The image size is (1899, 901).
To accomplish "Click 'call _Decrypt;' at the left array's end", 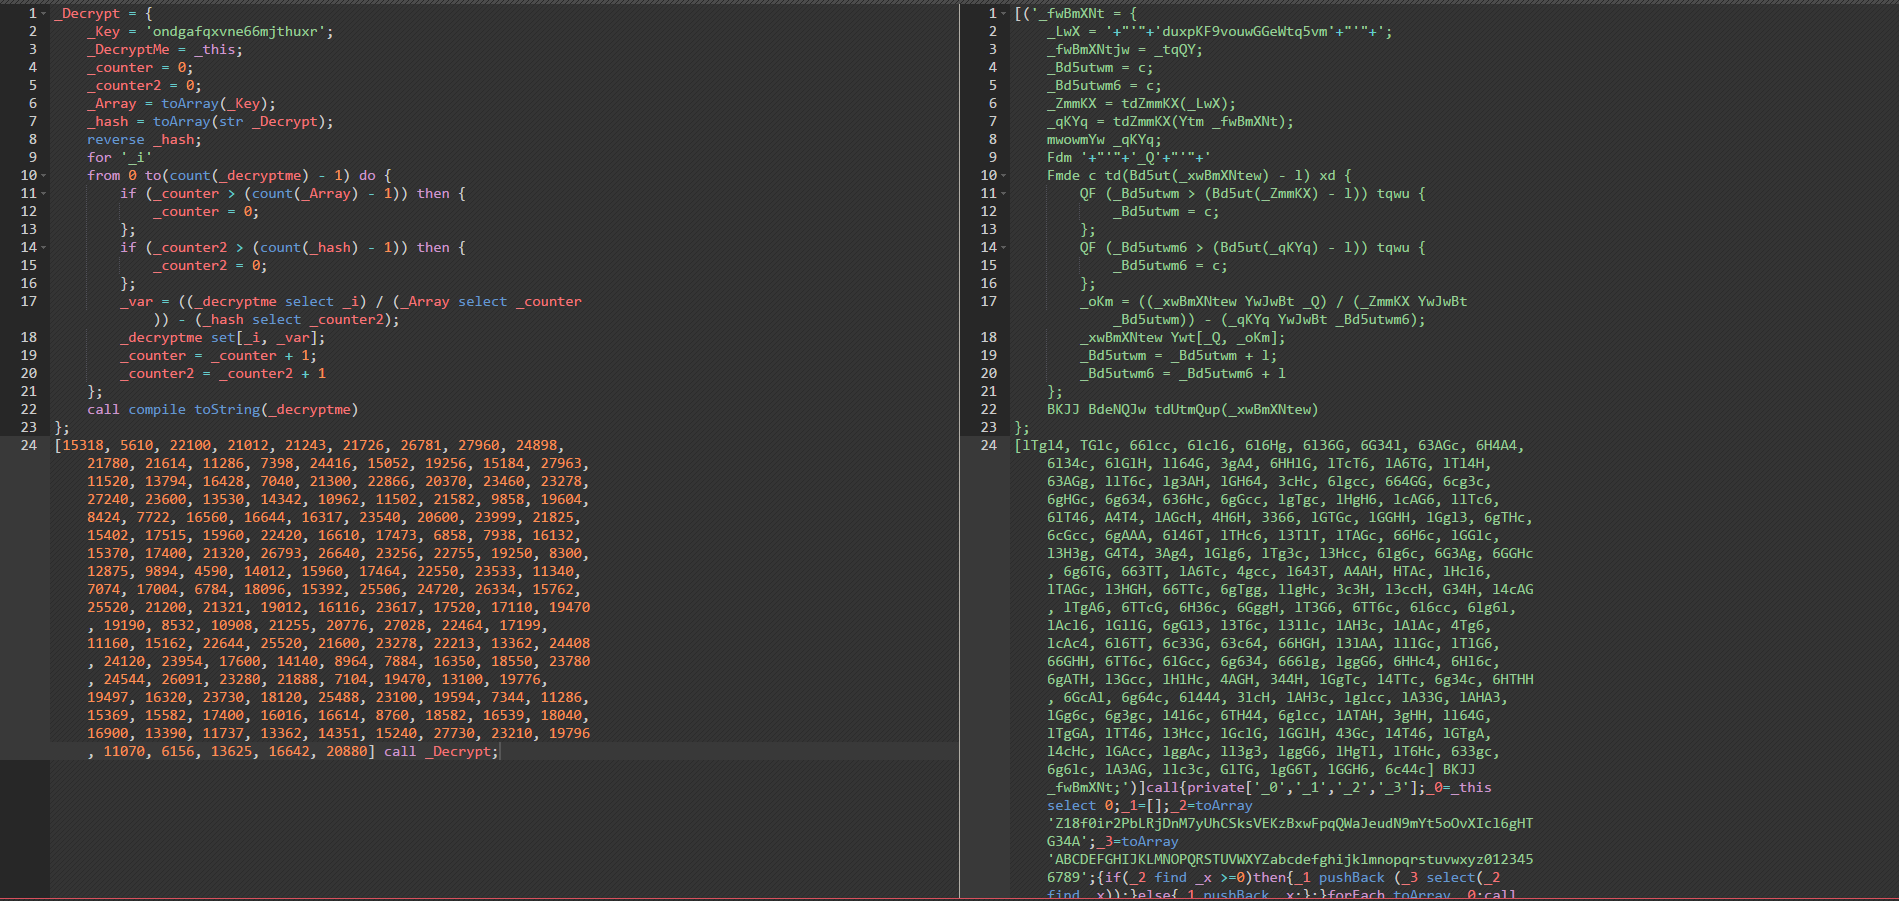I will (x=440, y=752).
